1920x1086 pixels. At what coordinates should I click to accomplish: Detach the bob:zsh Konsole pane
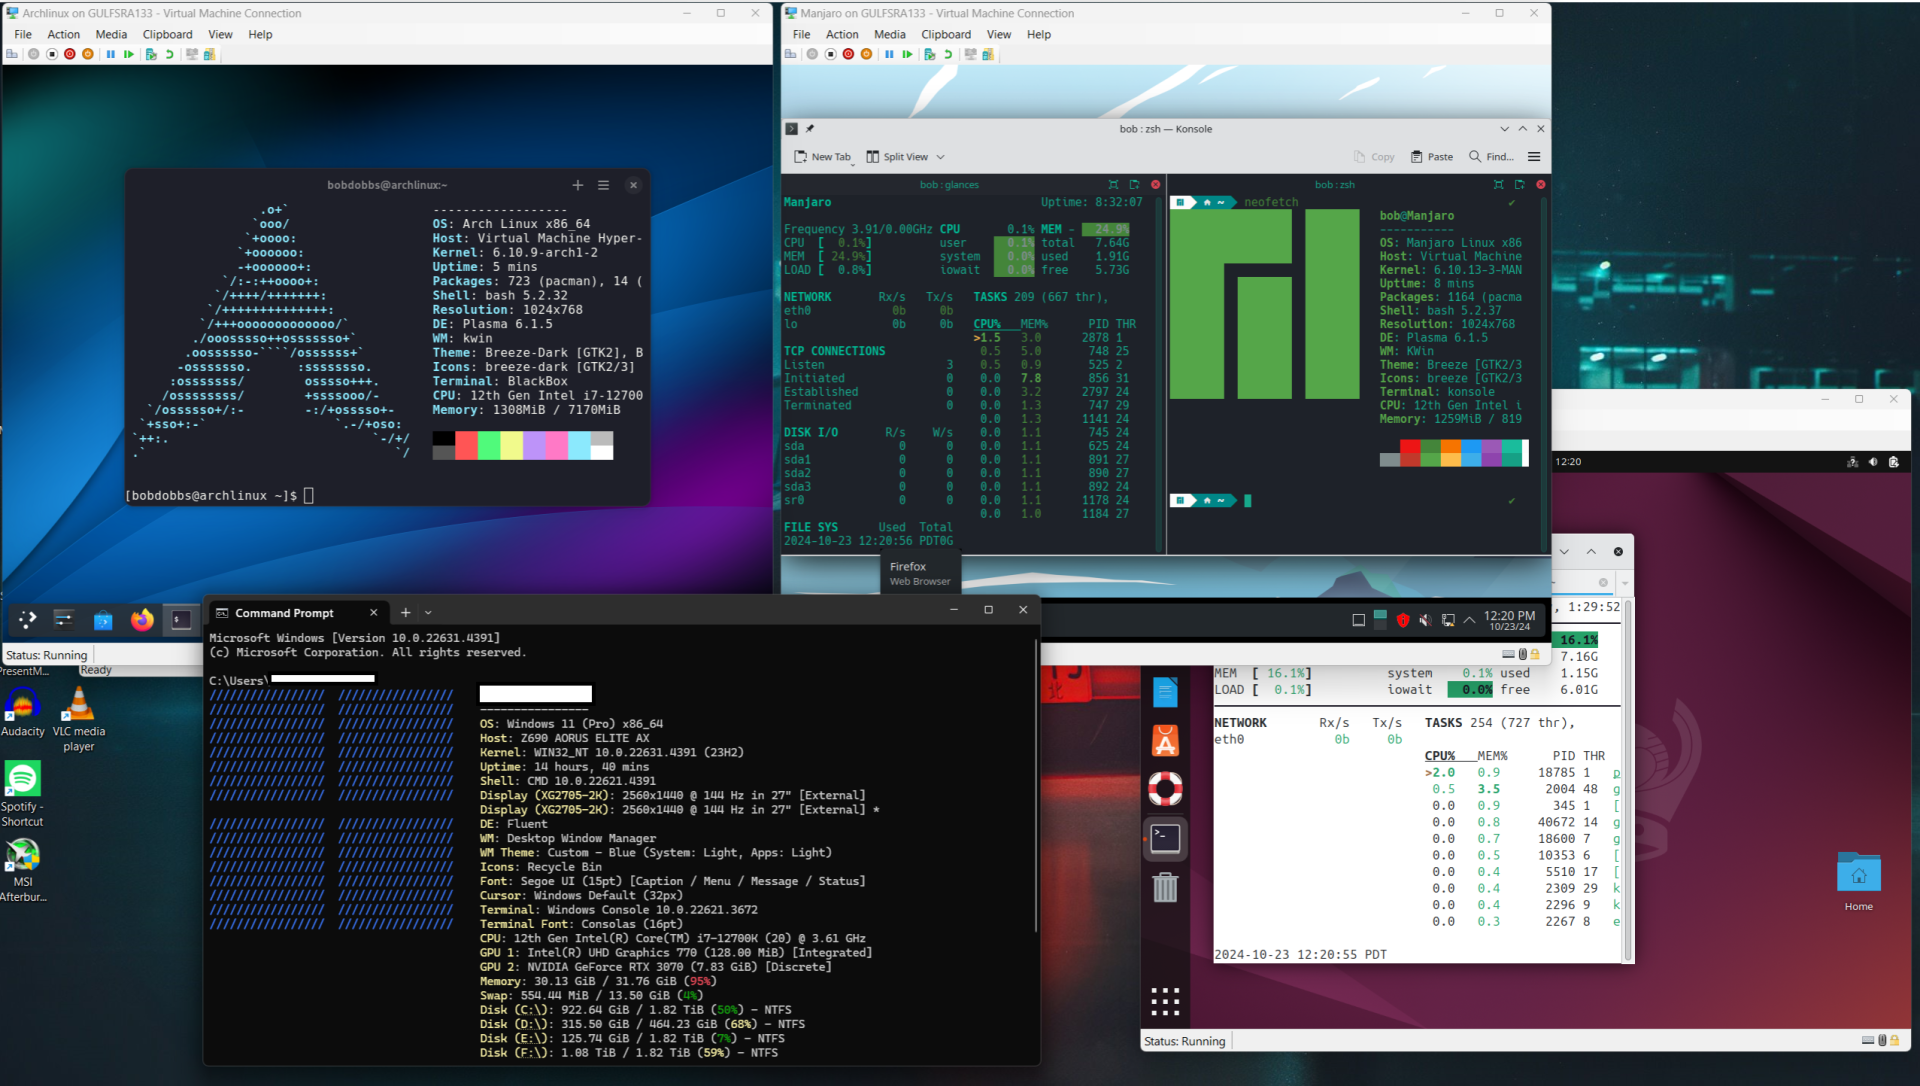(1519, 185)
